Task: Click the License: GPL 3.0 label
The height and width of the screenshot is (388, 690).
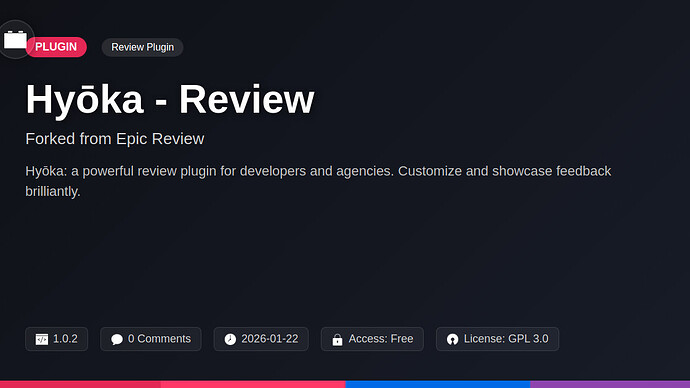Action: click(506, 339)
